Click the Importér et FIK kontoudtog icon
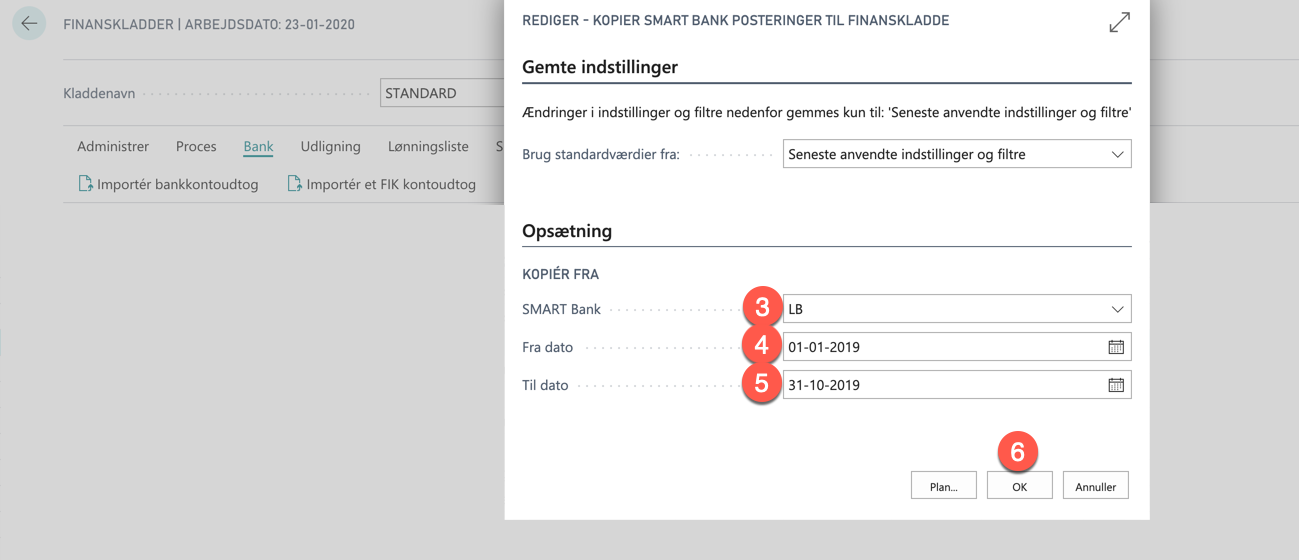1299x560 pixels. coord(294,184)
